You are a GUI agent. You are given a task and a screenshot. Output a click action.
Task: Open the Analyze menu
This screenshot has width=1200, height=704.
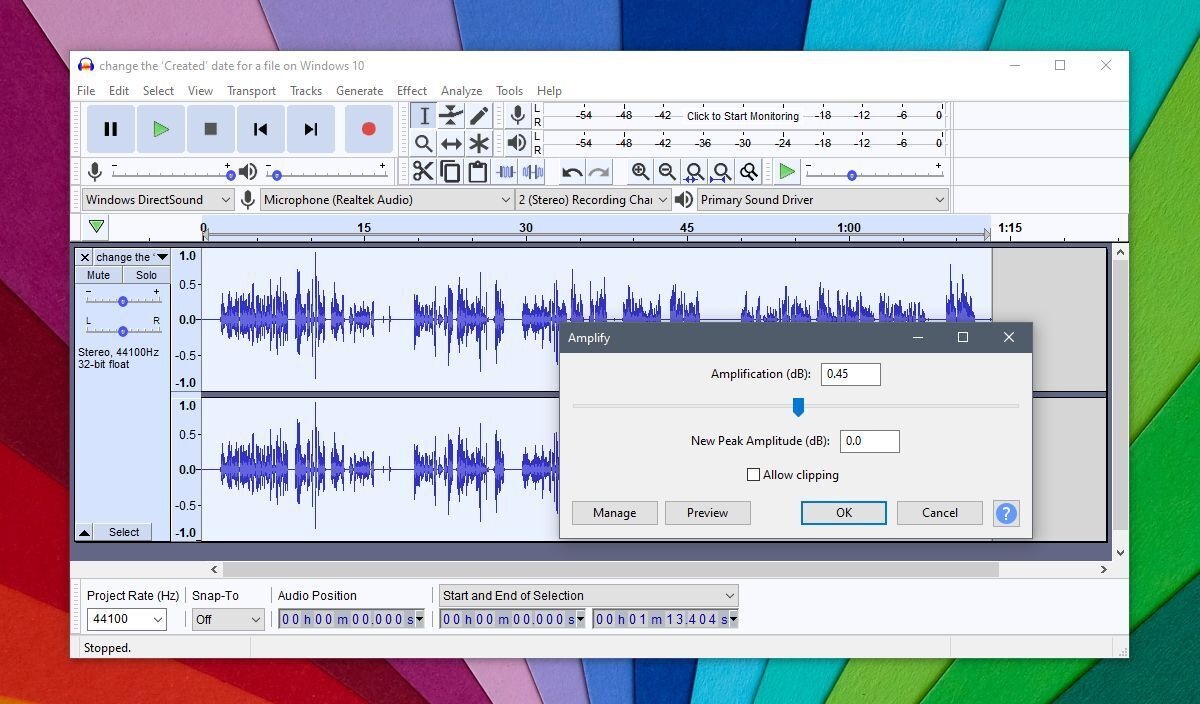coord(461,90)
